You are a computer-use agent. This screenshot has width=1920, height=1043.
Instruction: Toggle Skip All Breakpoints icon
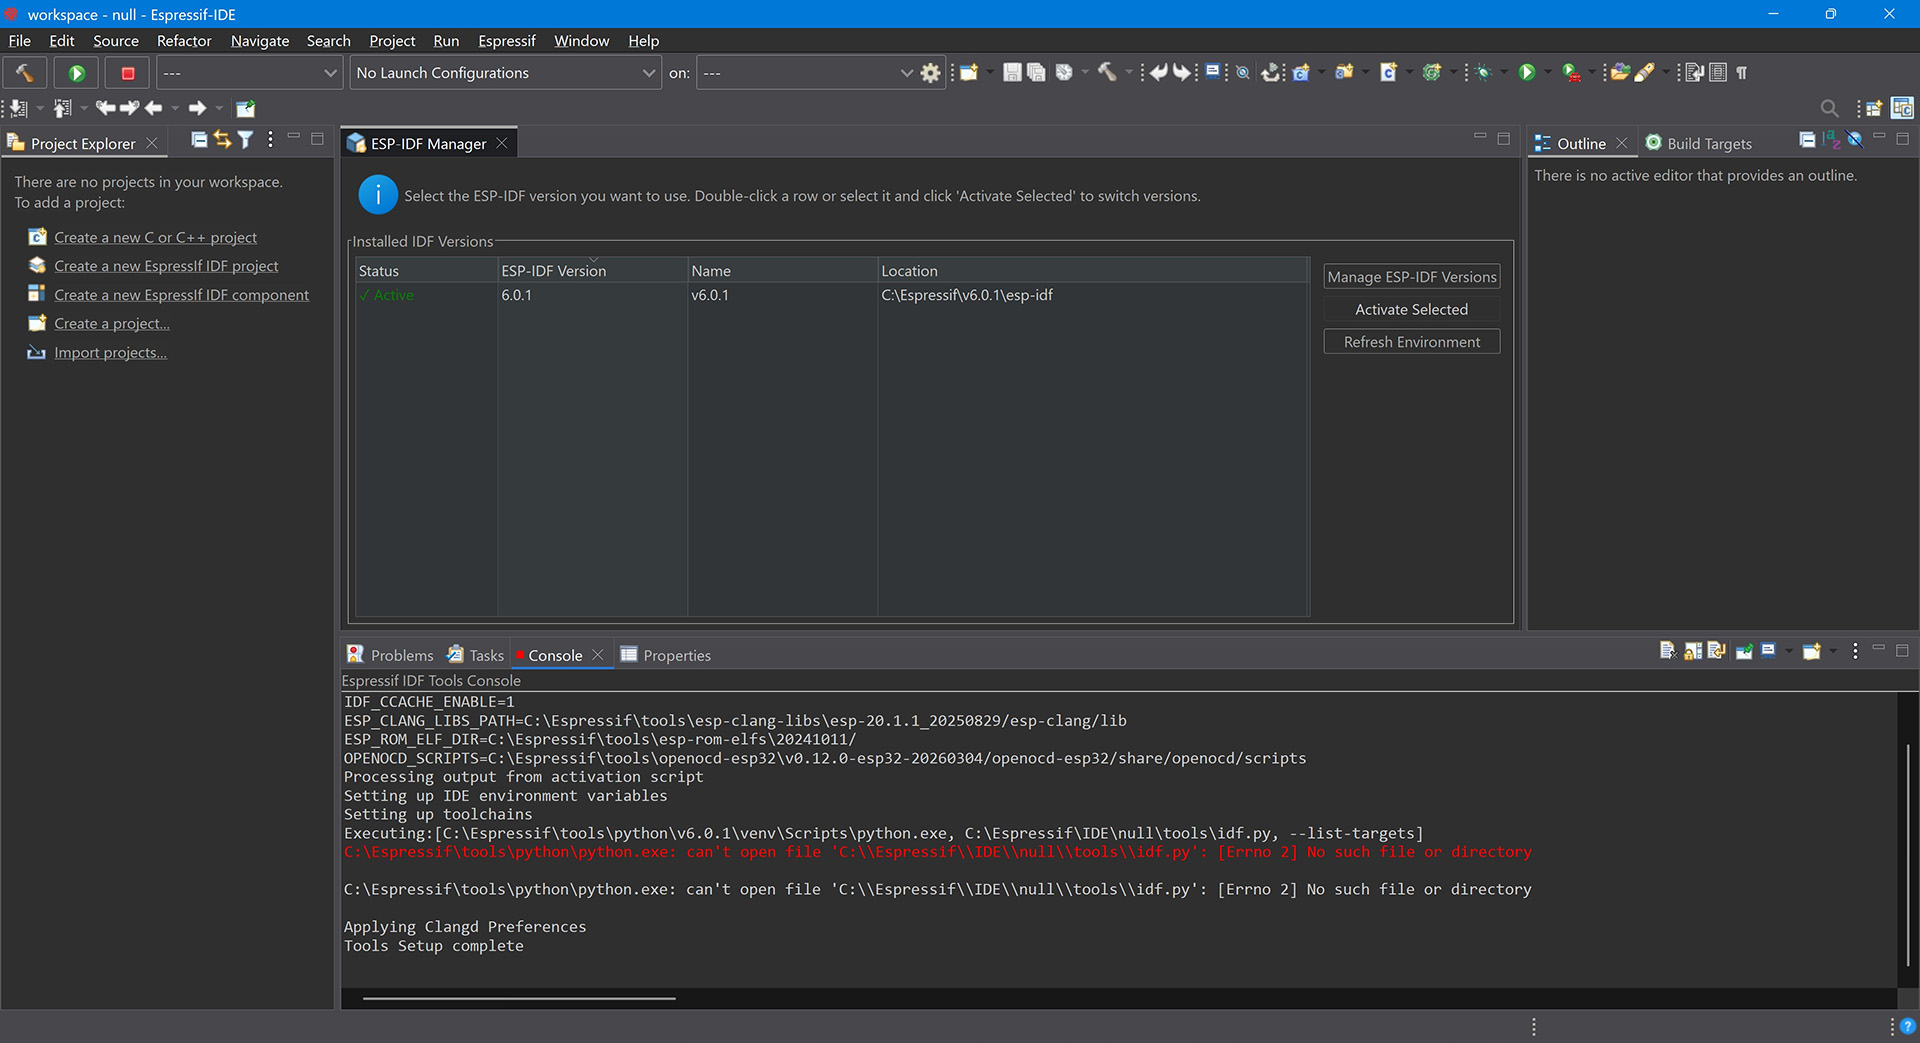click(1242, 72)
